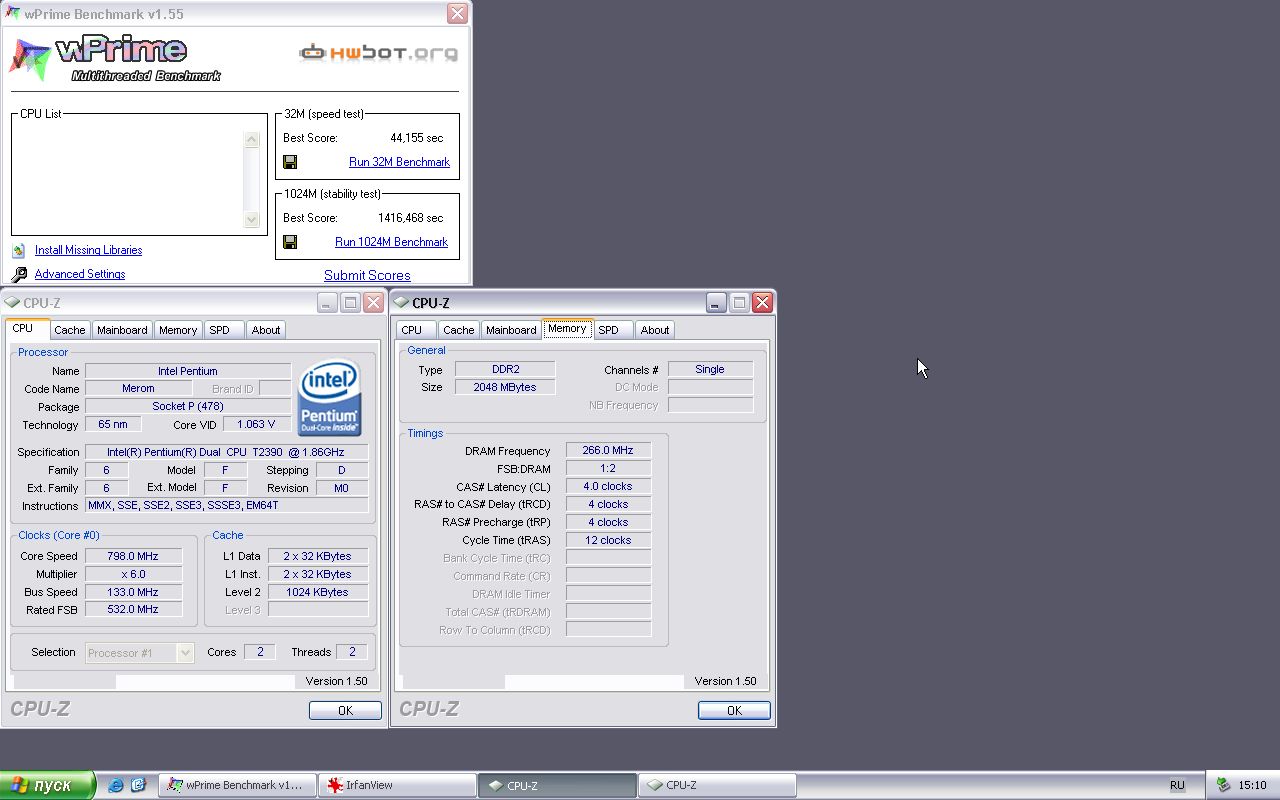Screen dimensions: 1280x800
Task: Close the wPrime Benchmark window
Action: tap(457, 13)
